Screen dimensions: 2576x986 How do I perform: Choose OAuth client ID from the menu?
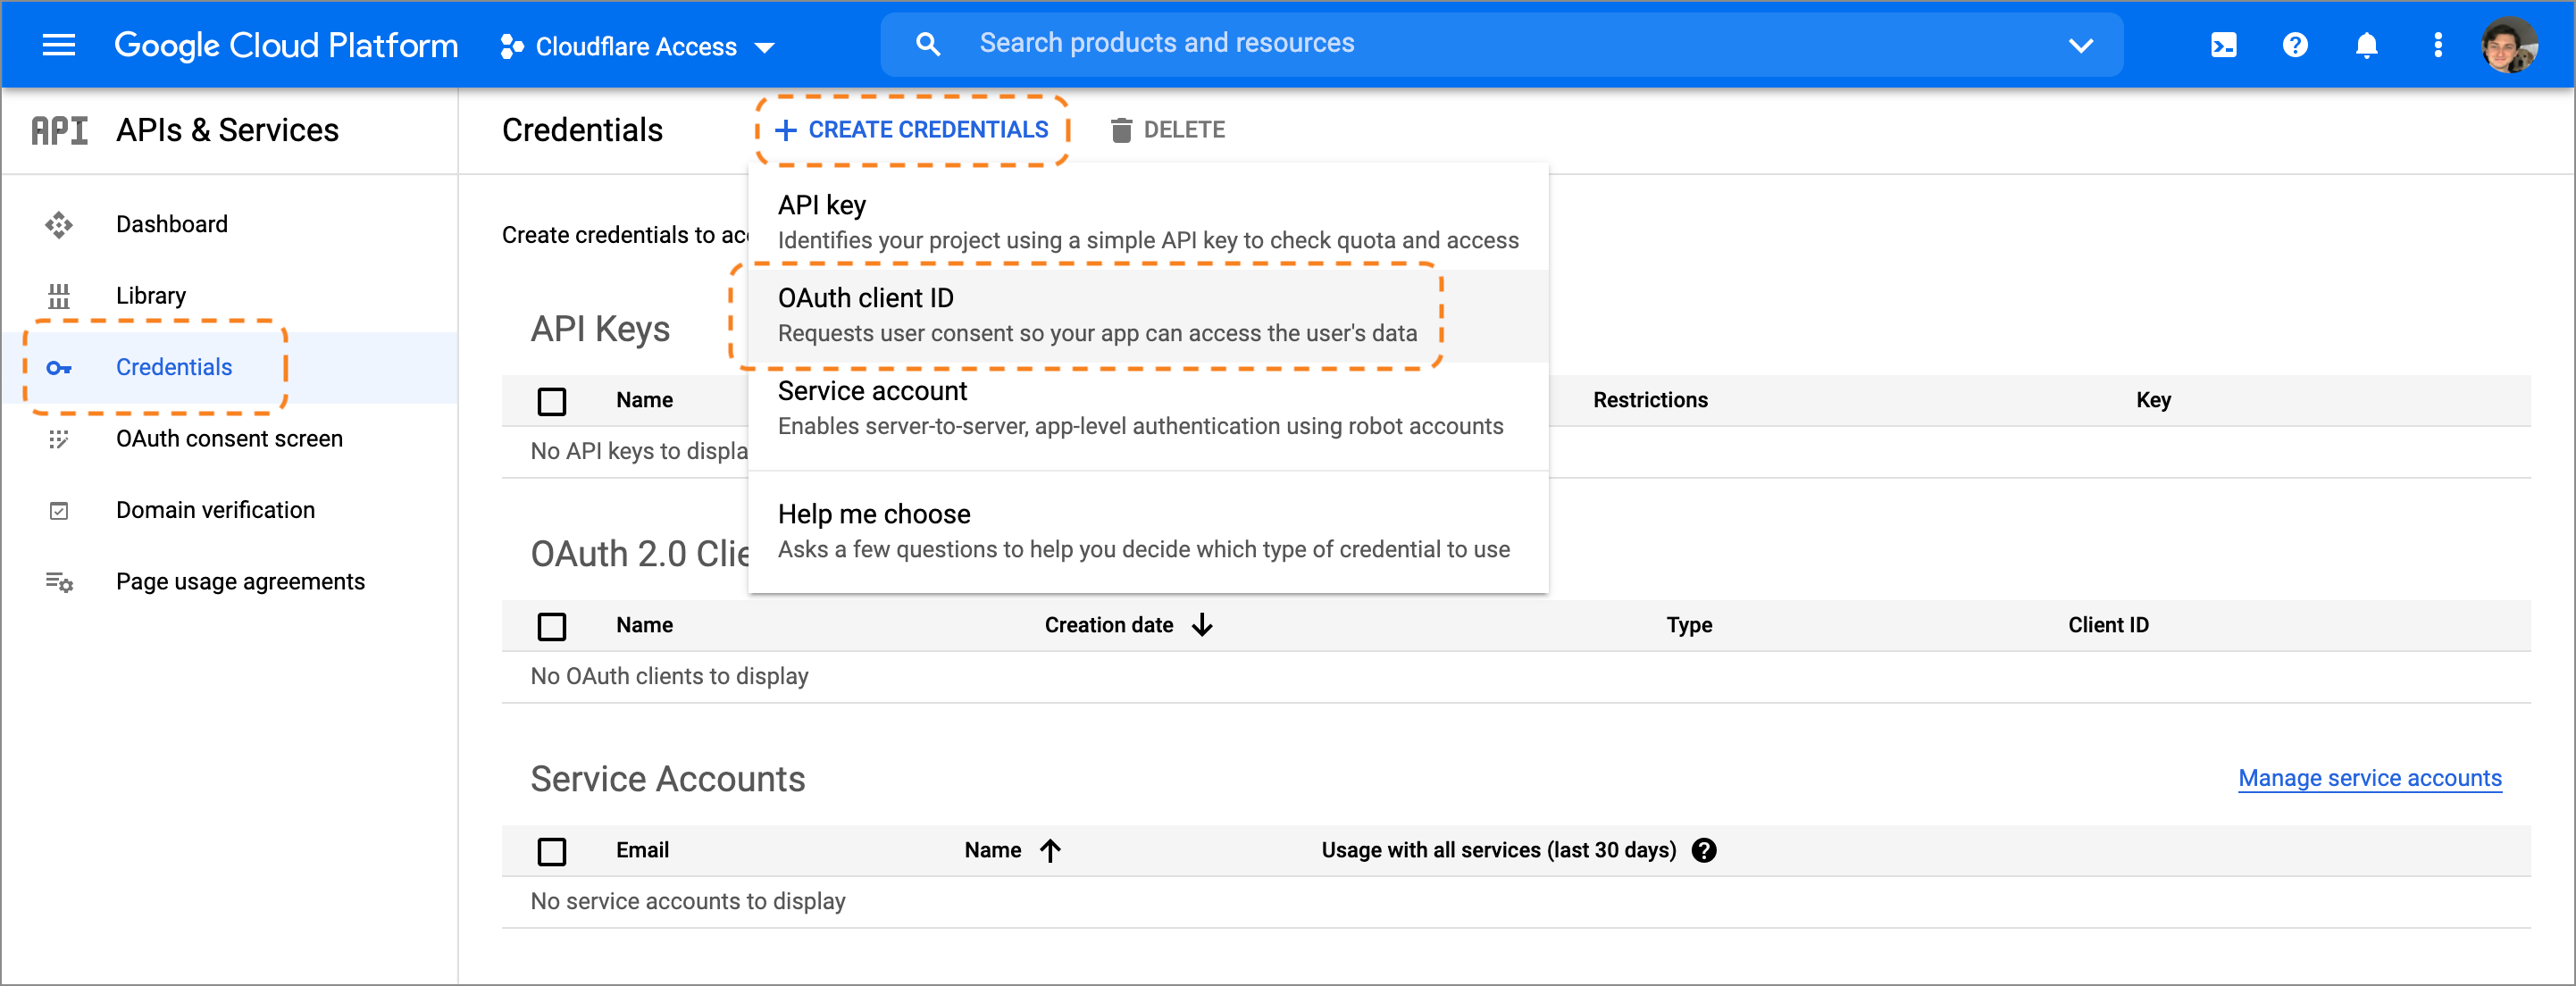[x=866, y=297]
